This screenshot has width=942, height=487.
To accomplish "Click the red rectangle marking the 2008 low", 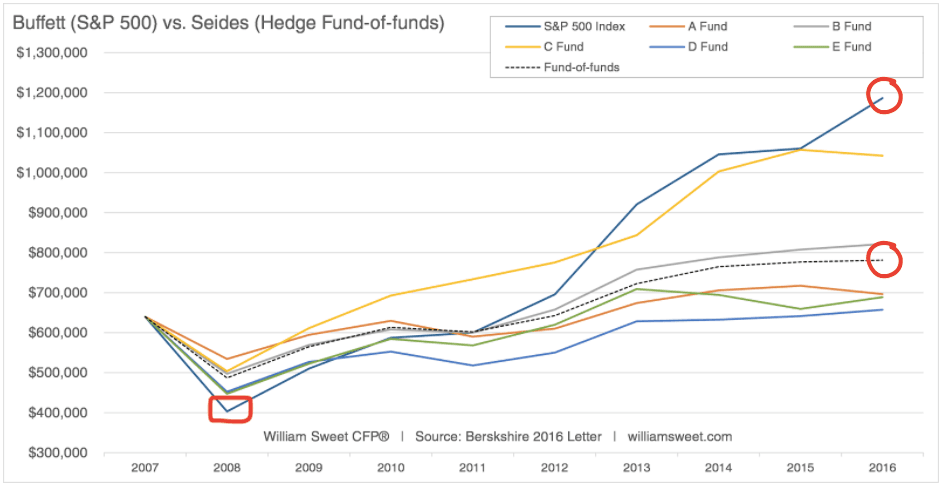I will coord(230,410).
